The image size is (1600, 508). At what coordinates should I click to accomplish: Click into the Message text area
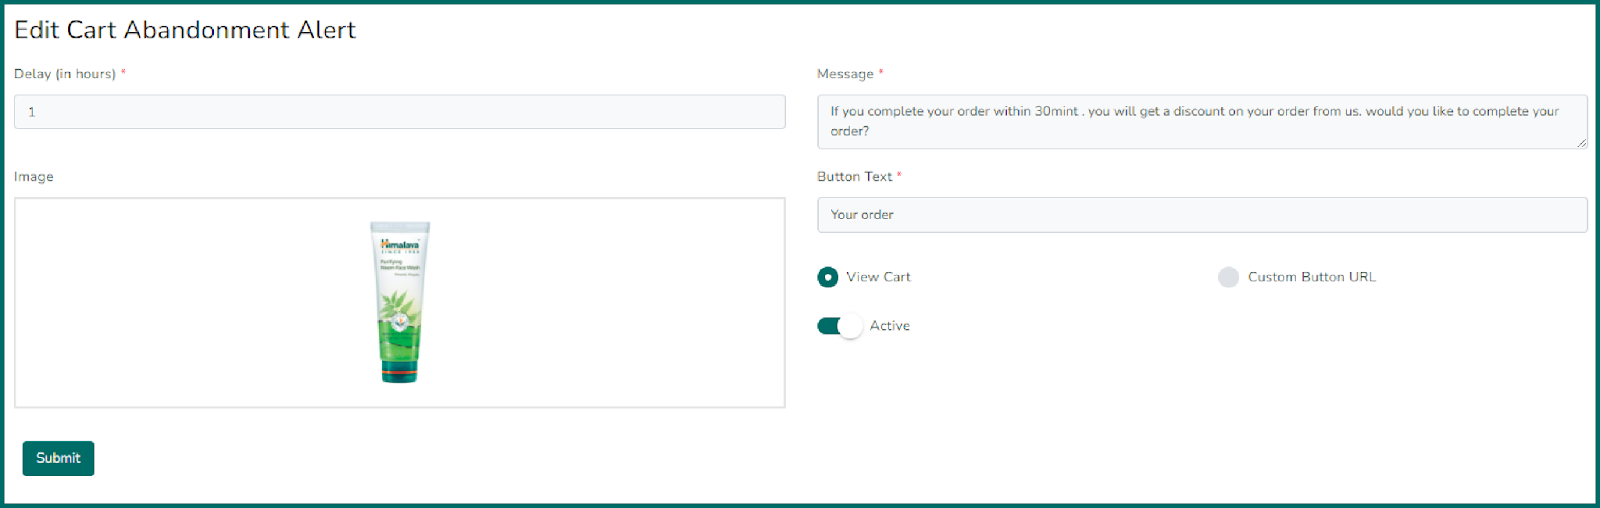[1201, 121]
